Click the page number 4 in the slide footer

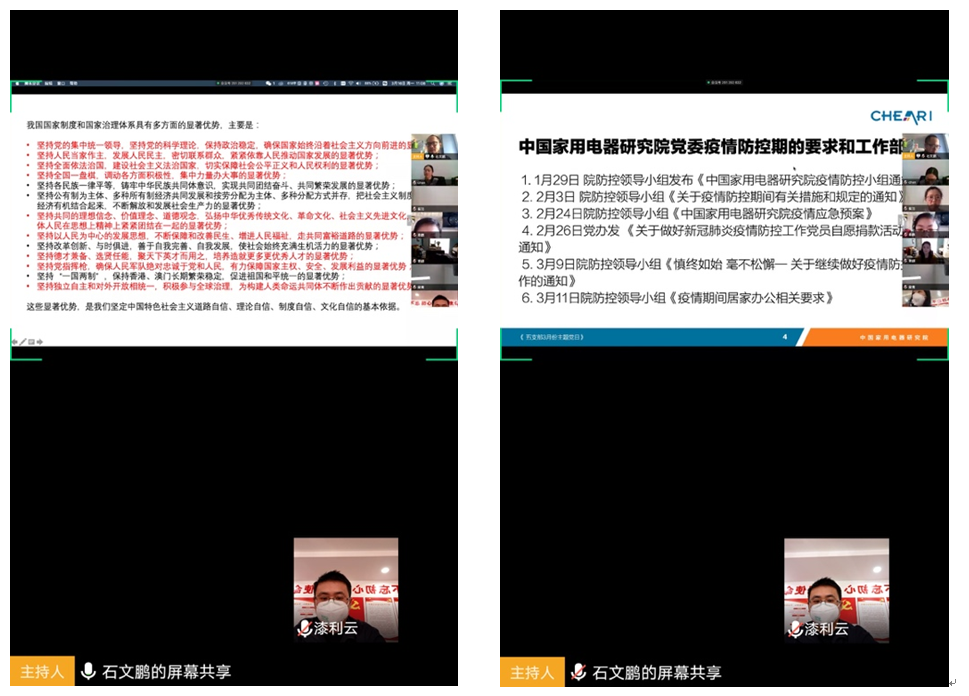point(785,337)
